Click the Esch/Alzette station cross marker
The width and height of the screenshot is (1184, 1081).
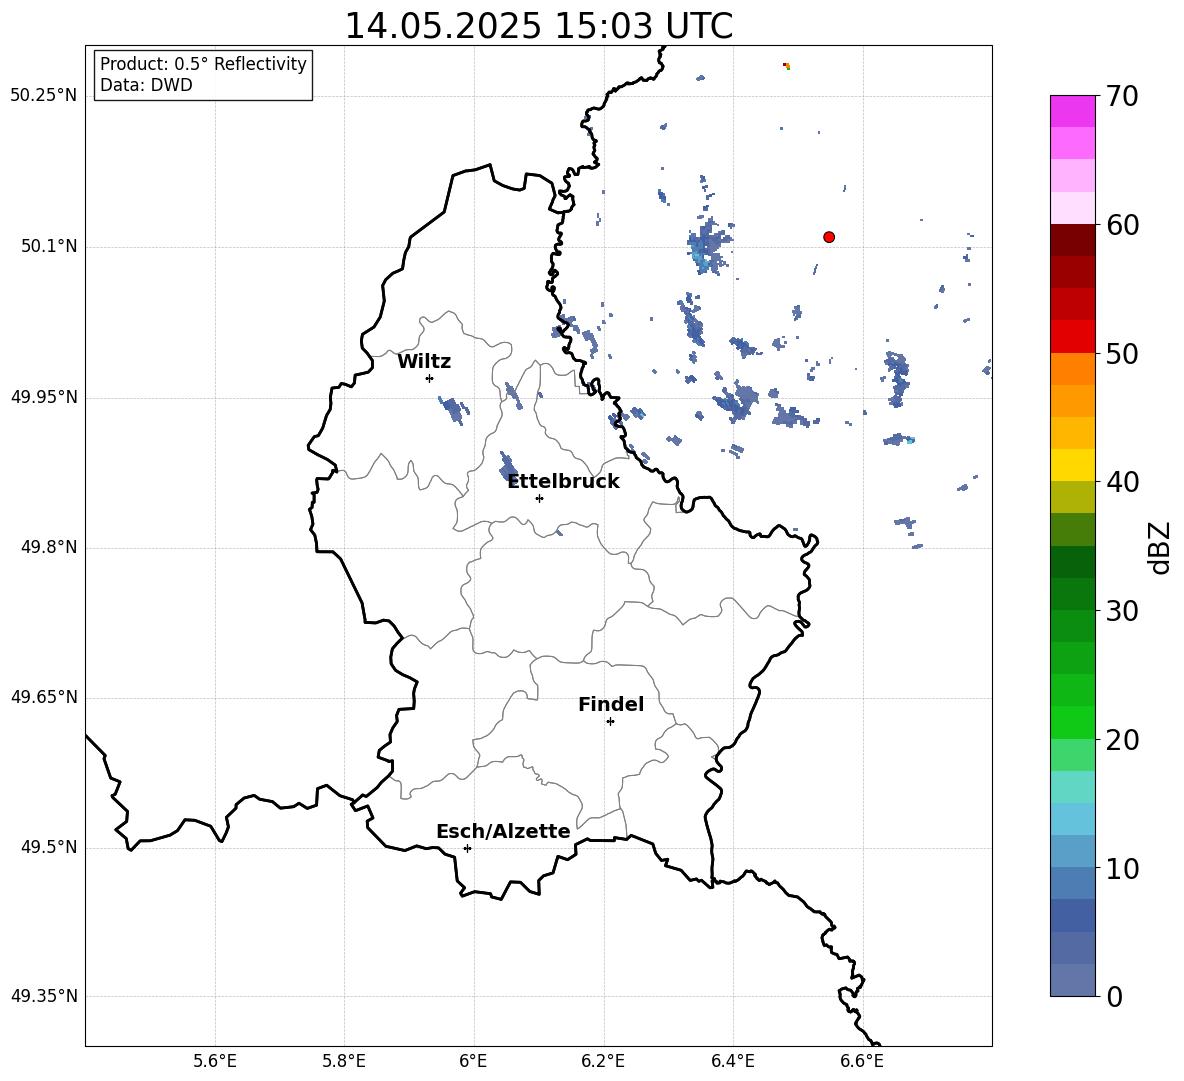click(467, 848)
